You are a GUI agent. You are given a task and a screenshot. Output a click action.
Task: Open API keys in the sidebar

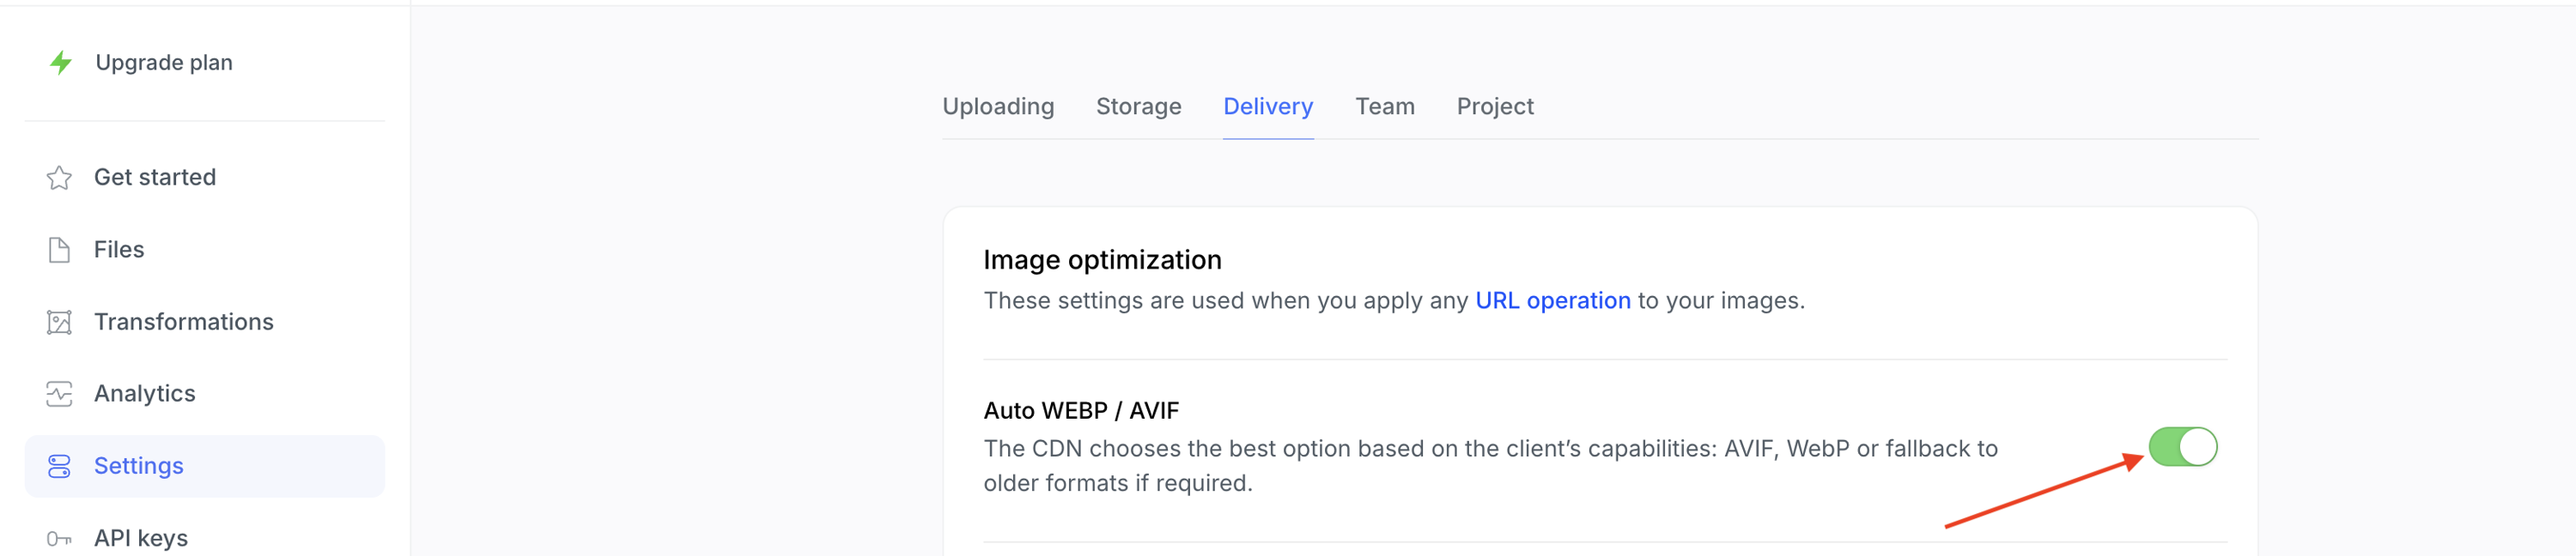tap(141, 539)
